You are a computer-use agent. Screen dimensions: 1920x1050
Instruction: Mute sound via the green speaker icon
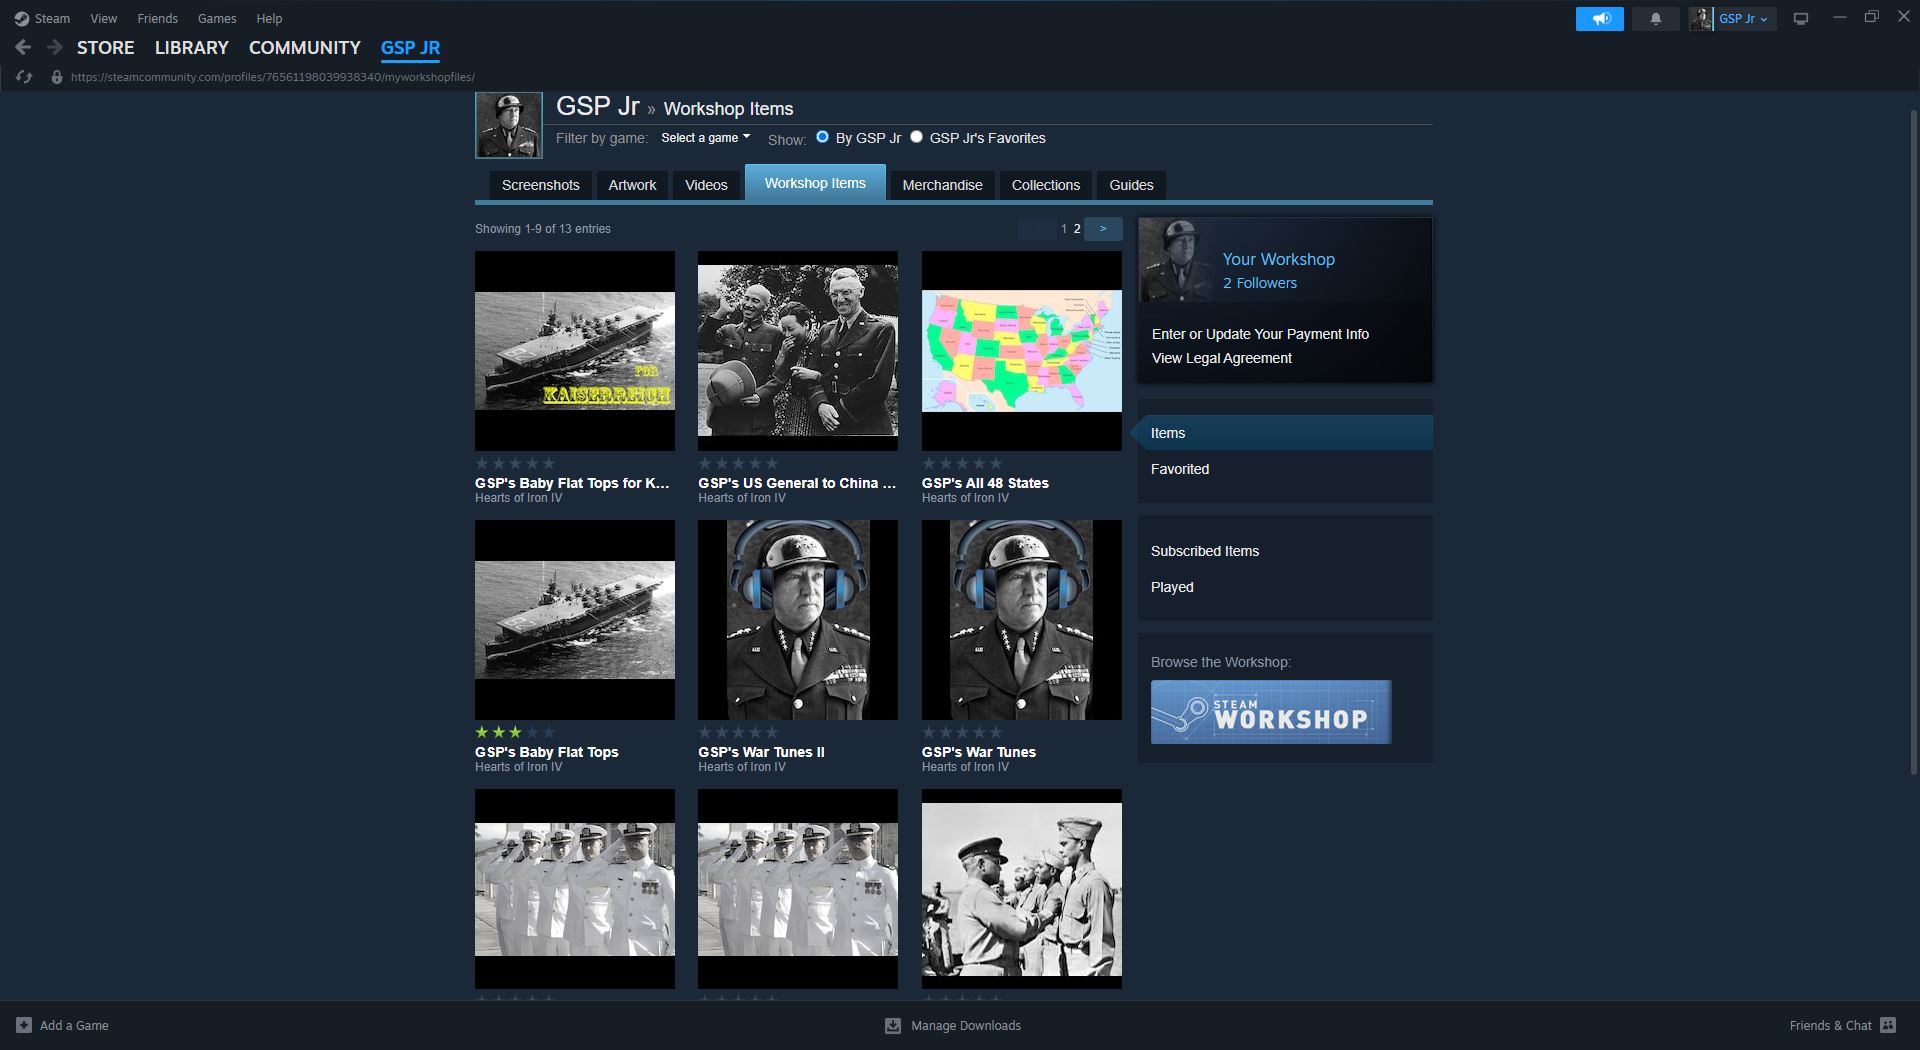(x=1600, y=18)
